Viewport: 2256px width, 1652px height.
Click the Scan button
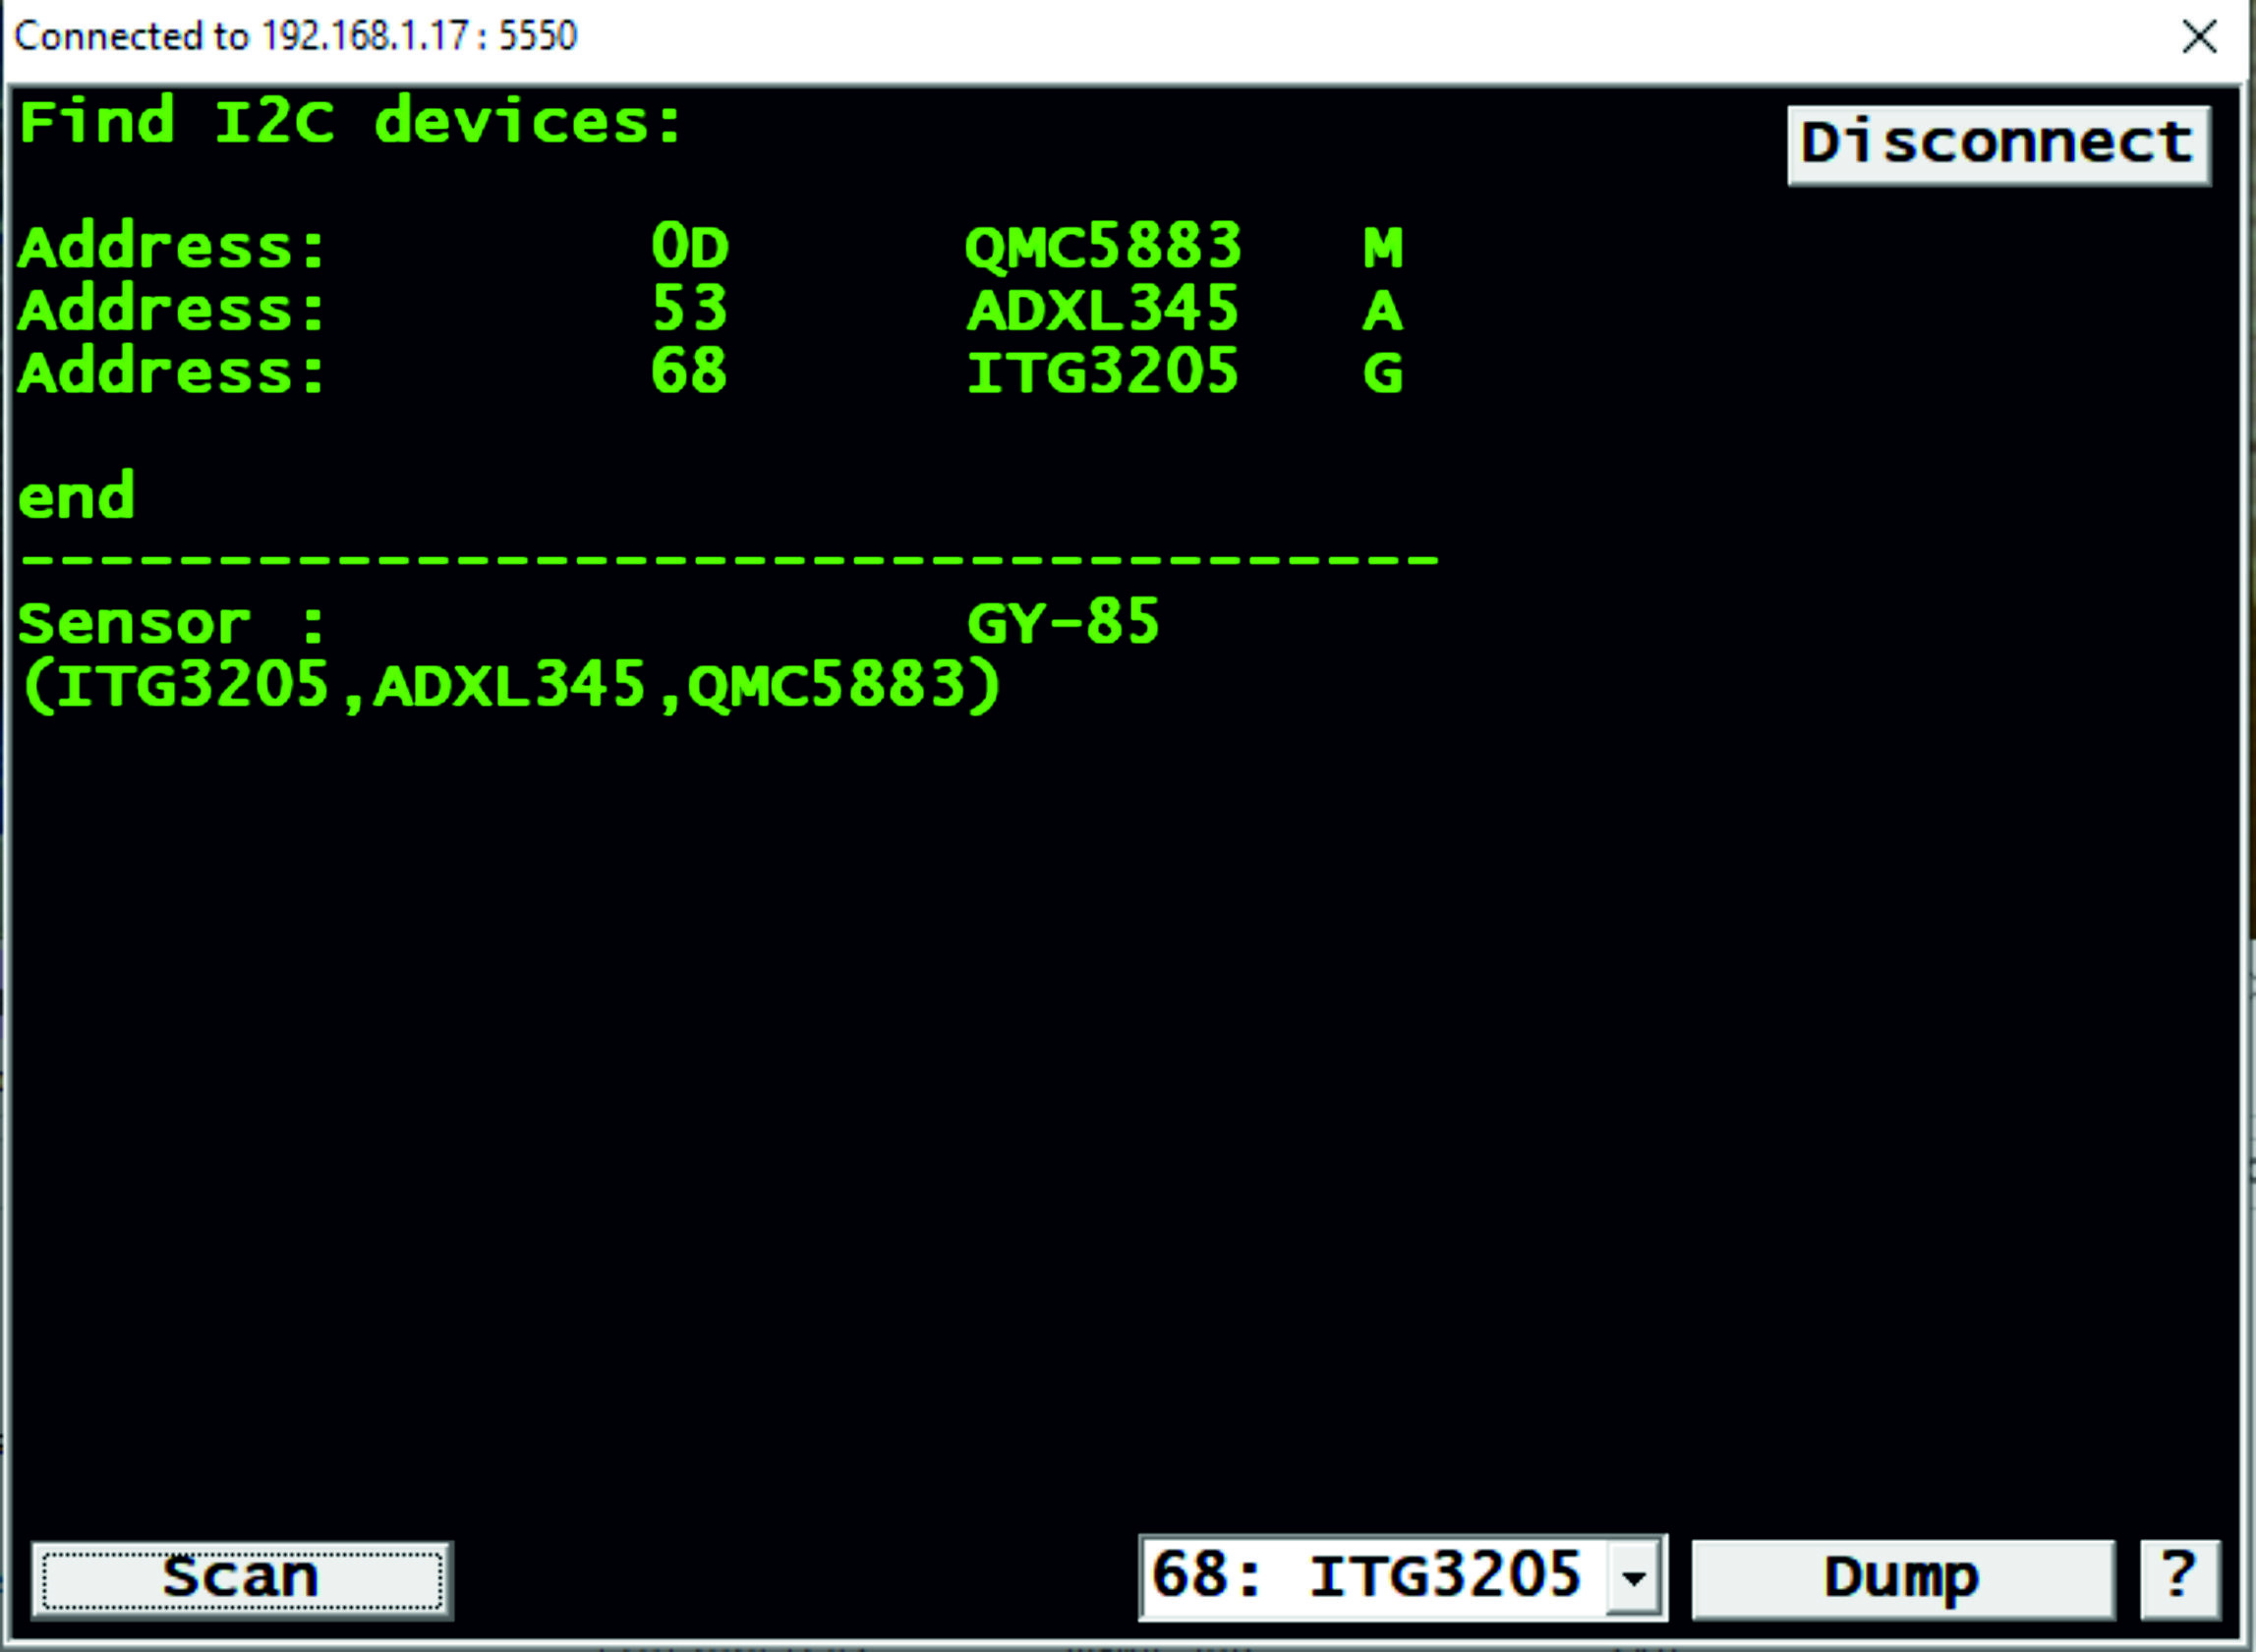pos(242,1580)
